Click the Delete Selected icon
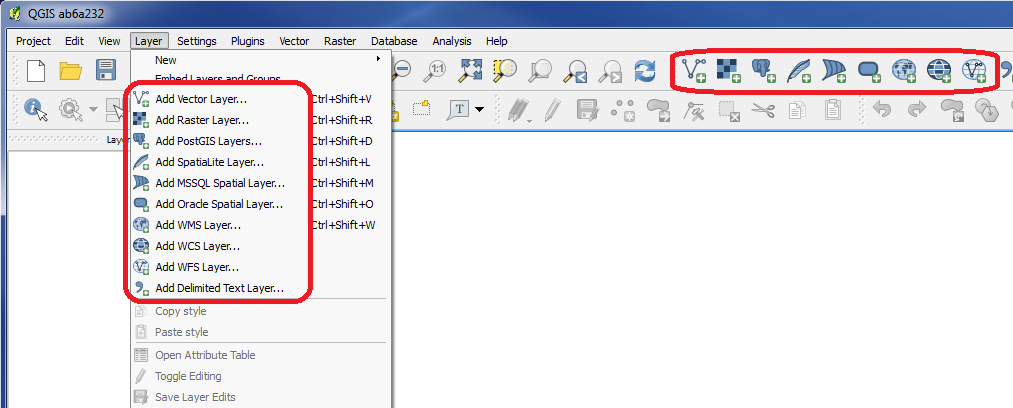This screenshot has height=408, width=1013. pyautogui.click(x=729, y=110)
